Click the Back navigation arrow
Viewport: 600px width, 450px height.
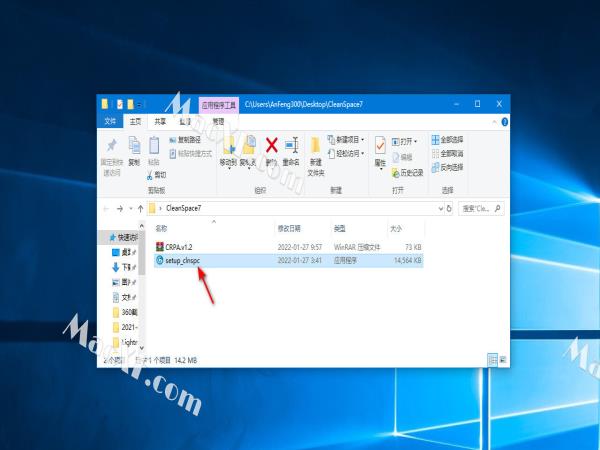pyautogui.click(x=106, y=209)
